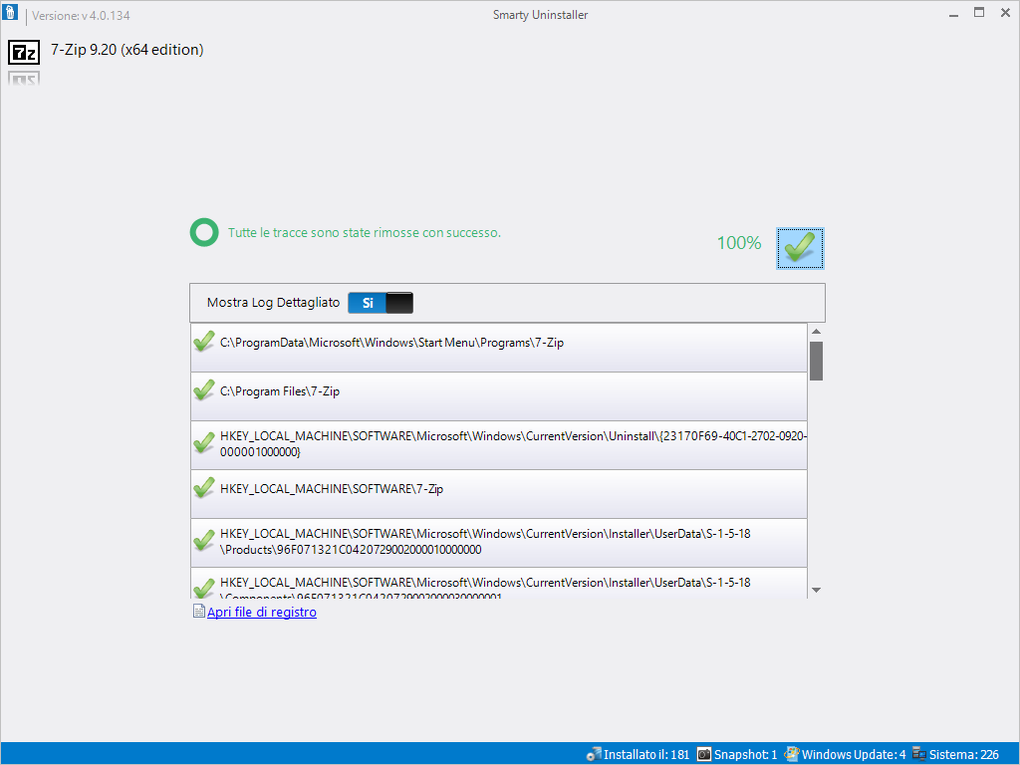This screenshot has height=765, width=1020.
Task: Click the Smarty Uninstaller trash bin icon
Action: point(10,14)
